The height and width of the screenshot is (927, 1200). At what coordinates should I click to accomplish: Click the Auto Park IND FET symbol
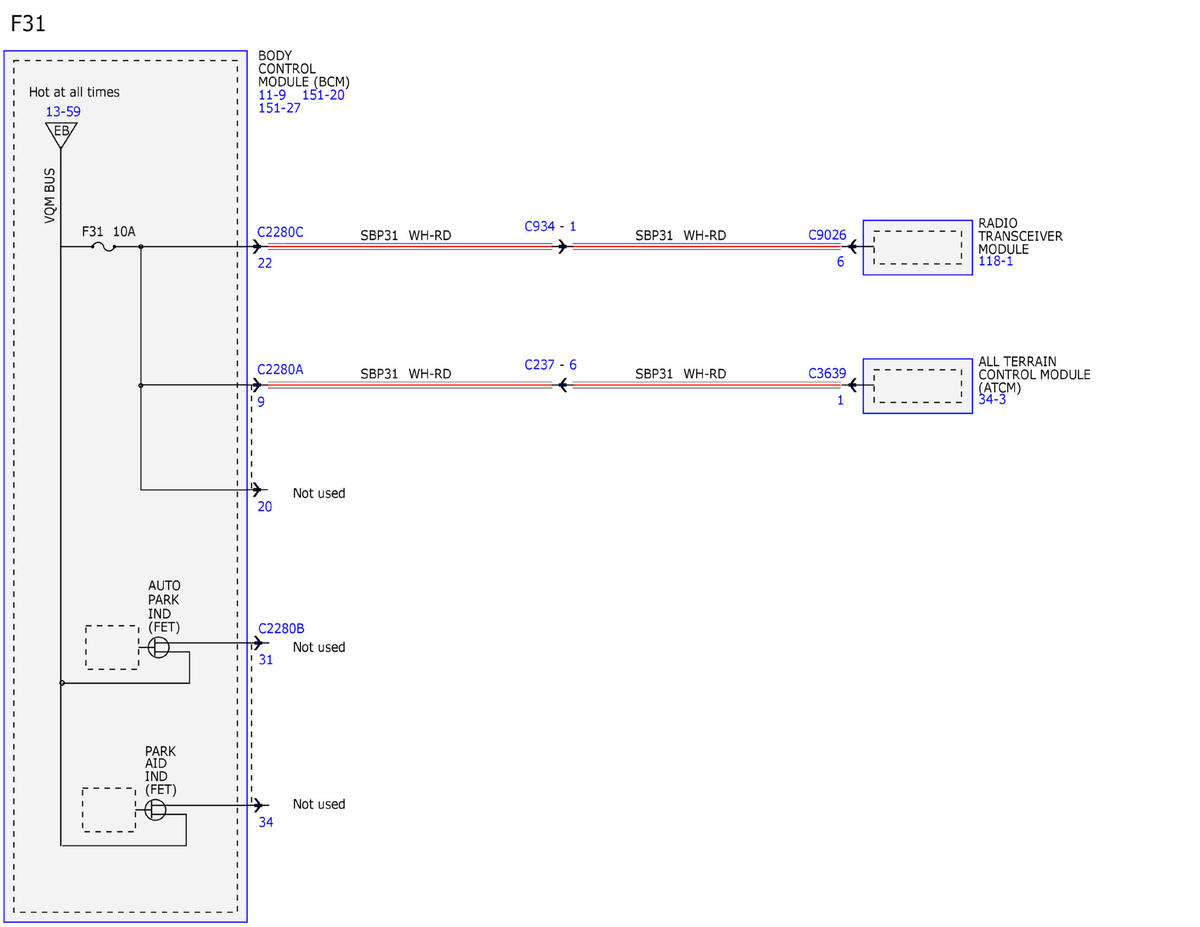click(x=159, y=648)
